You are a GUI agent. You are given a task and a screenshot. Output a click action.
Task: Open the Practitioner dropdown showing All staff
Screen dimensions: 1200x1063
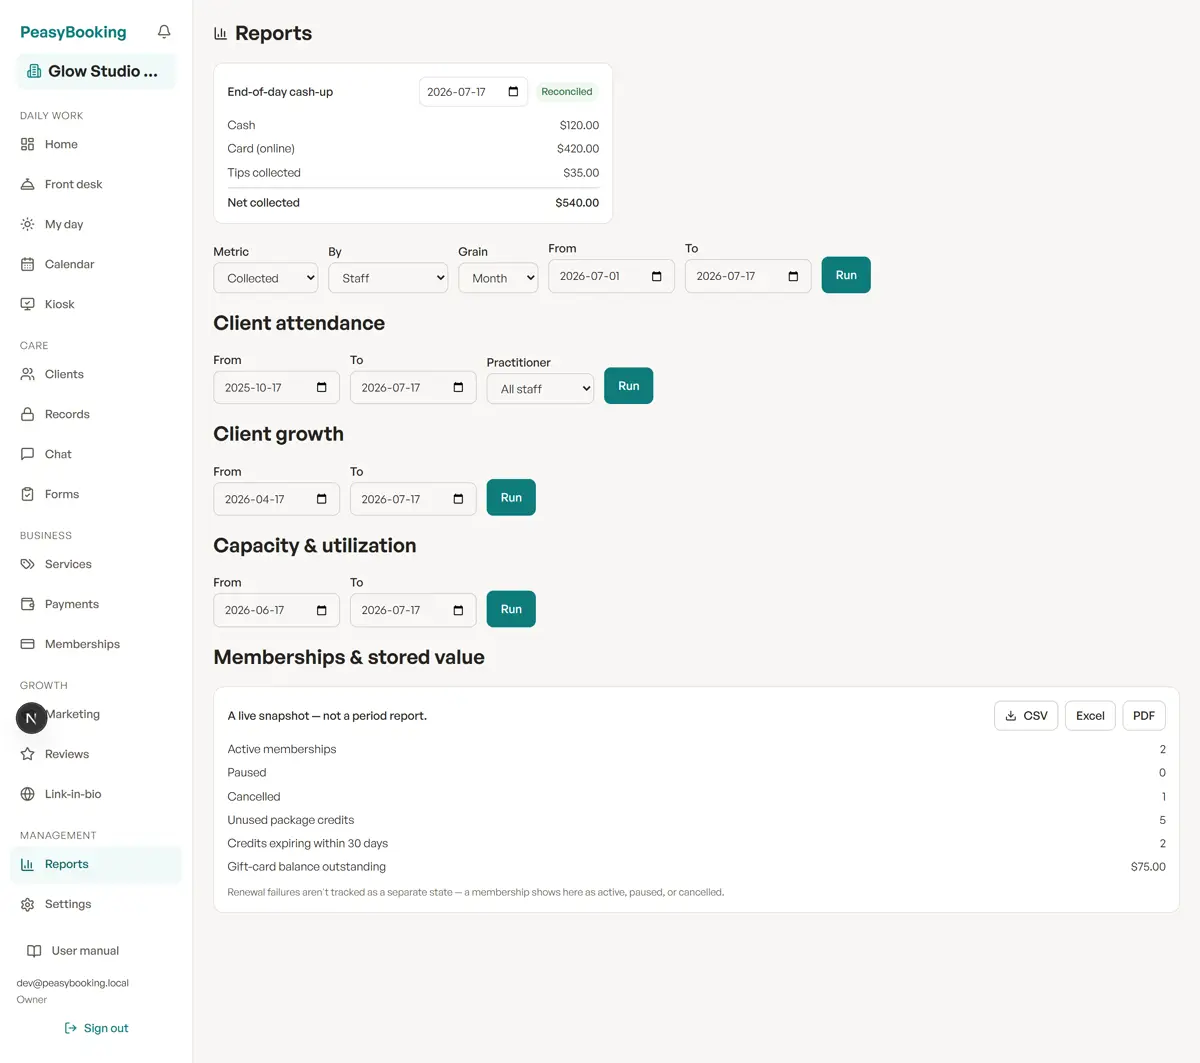(x=540, y=389)
